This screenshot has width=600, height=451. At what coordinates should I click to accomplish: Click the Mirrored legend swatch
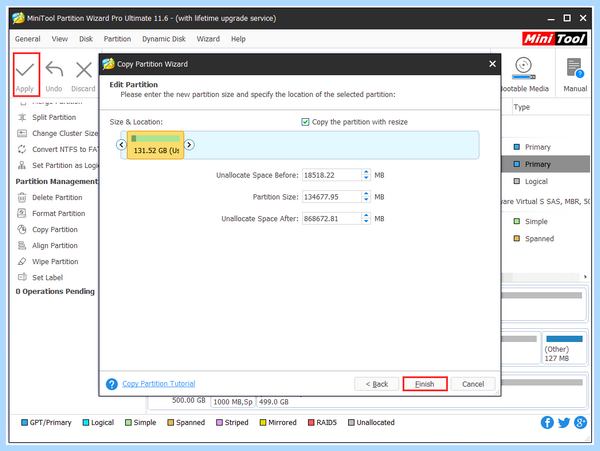point(263,423)
